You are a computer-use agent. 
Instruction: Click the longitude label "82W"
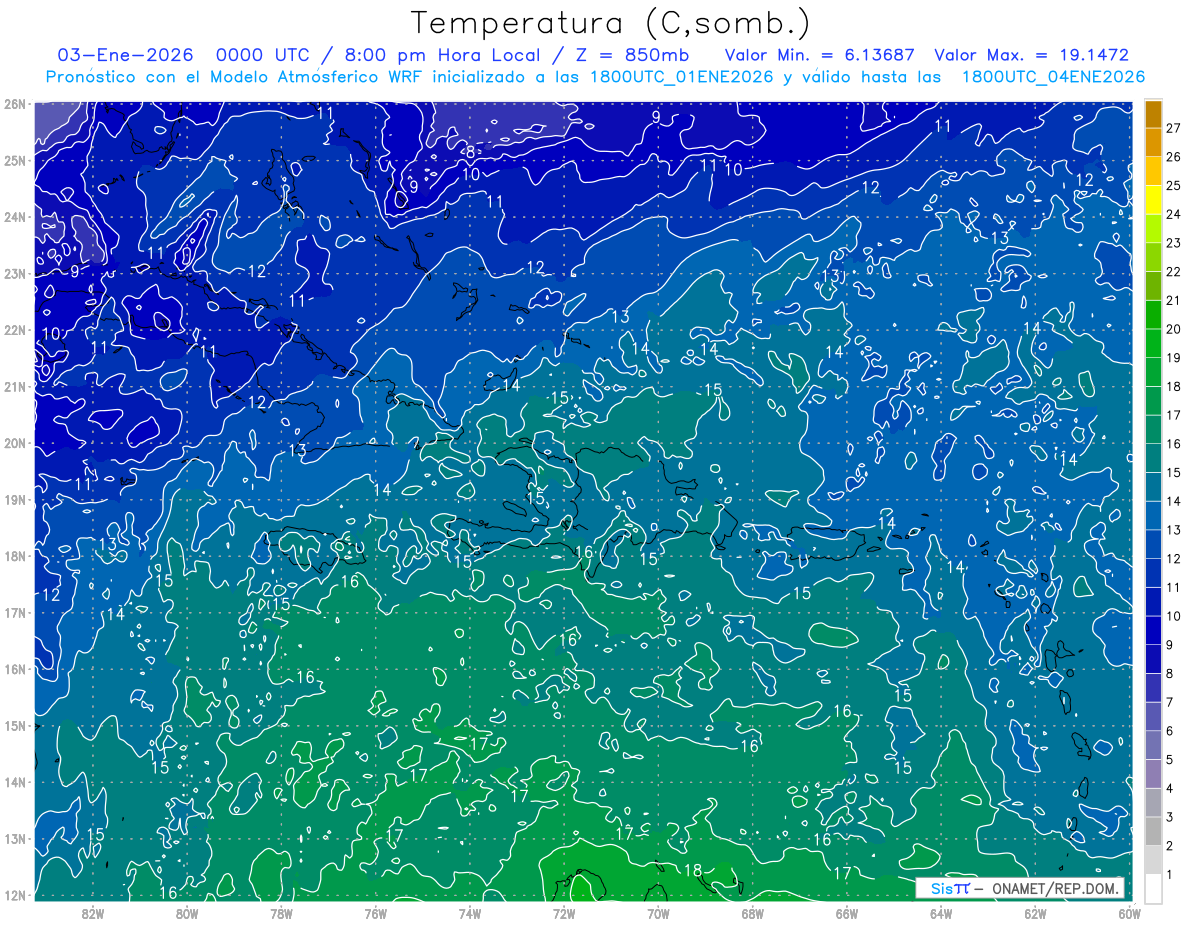pyautogui.click(x=93, y=913)
